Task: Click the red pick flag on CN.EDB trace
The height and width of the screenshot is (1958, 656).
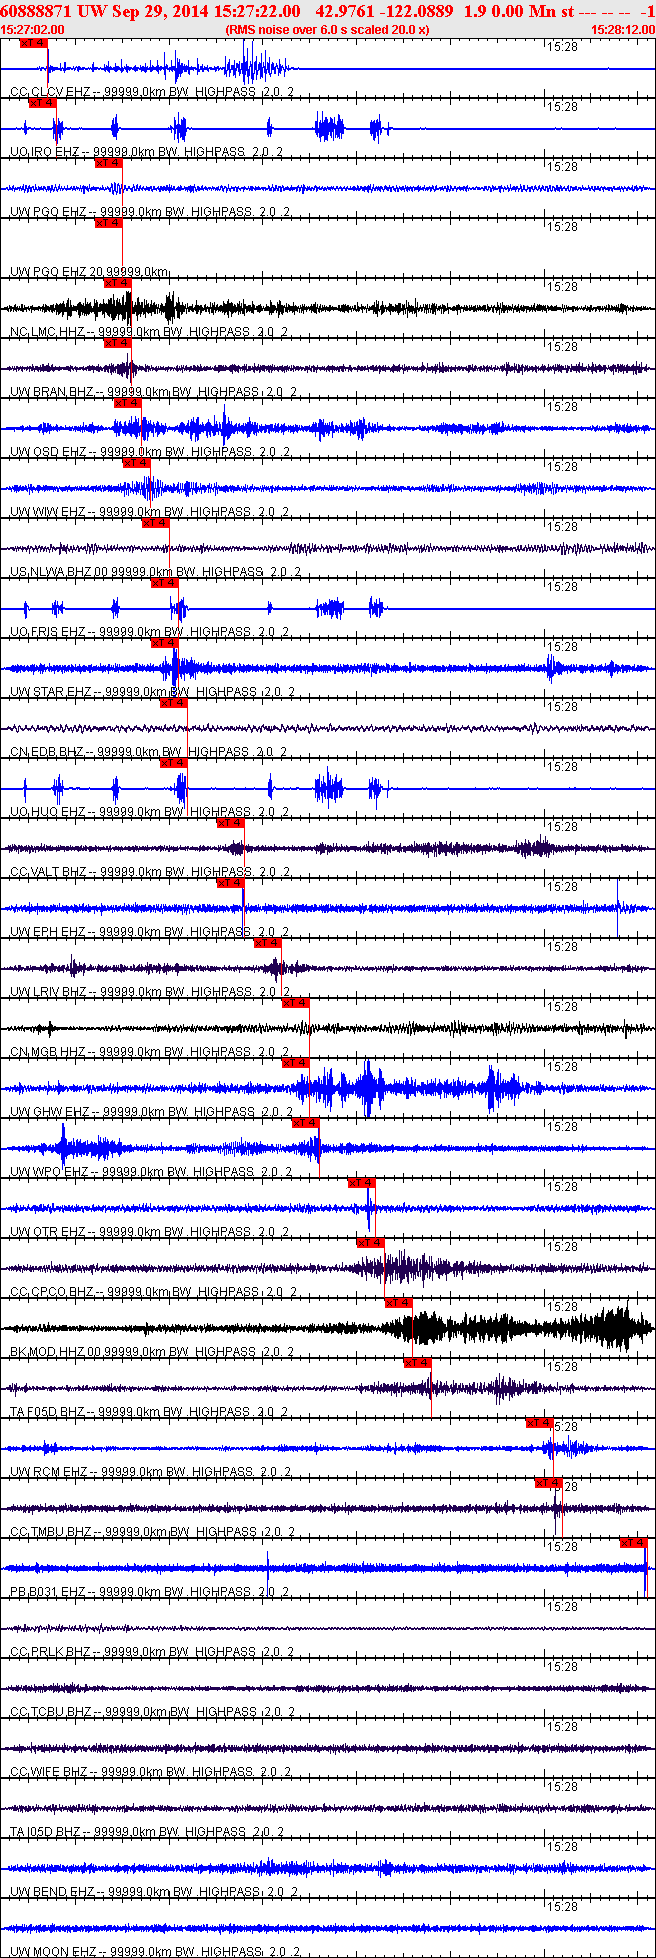Action: coord(174,703)
